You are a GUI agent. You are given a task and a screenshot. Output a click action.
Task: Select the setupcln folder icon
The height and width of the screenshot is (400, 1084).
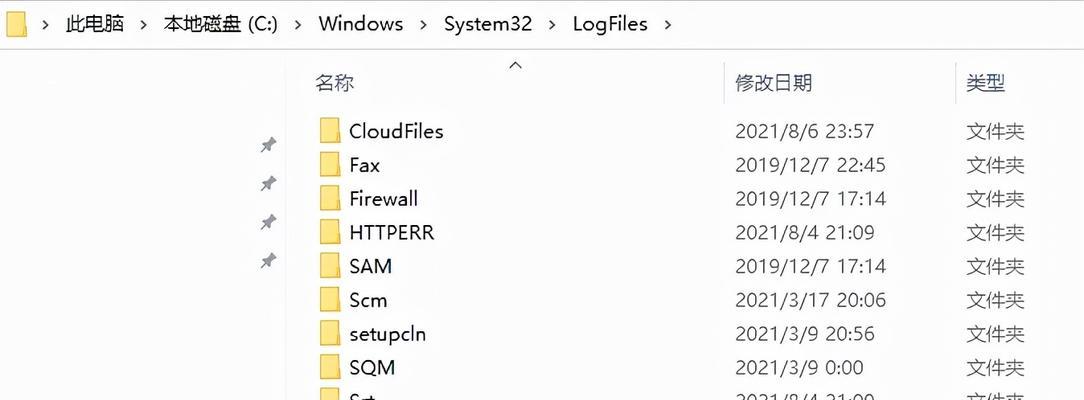330,334
